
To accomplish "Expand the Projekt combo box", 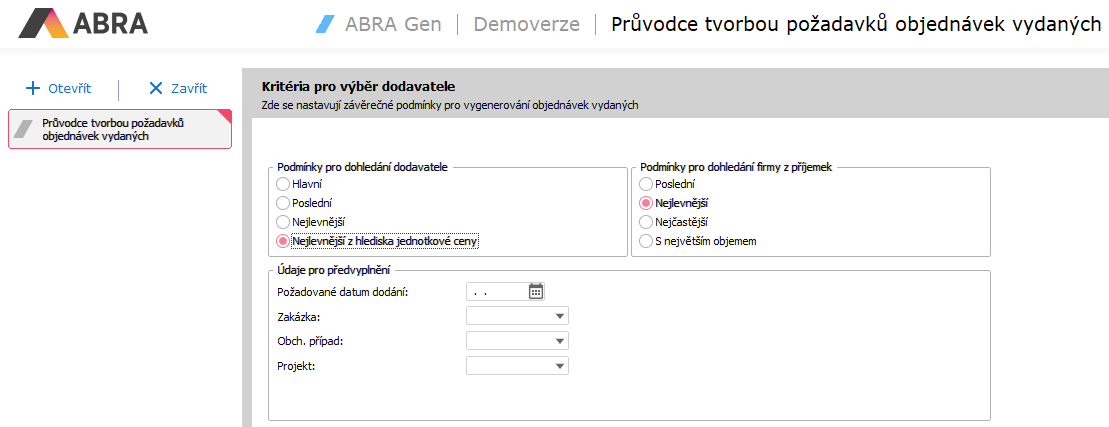I will [x=559, y=366].
